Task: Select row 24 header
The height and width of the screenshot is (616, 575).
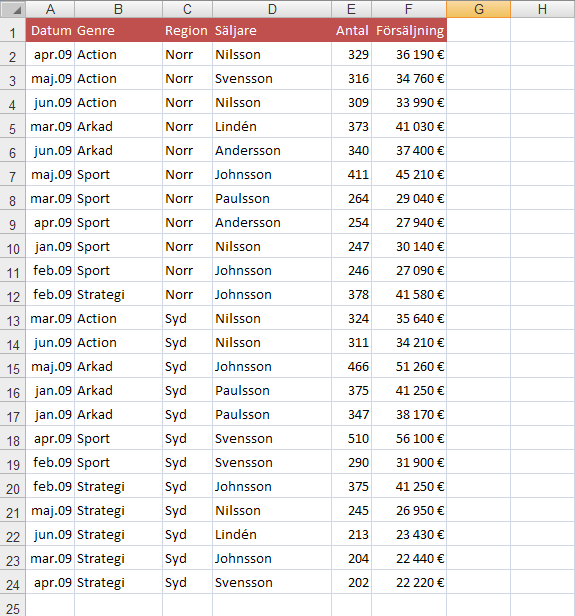Action: point(13,583)
